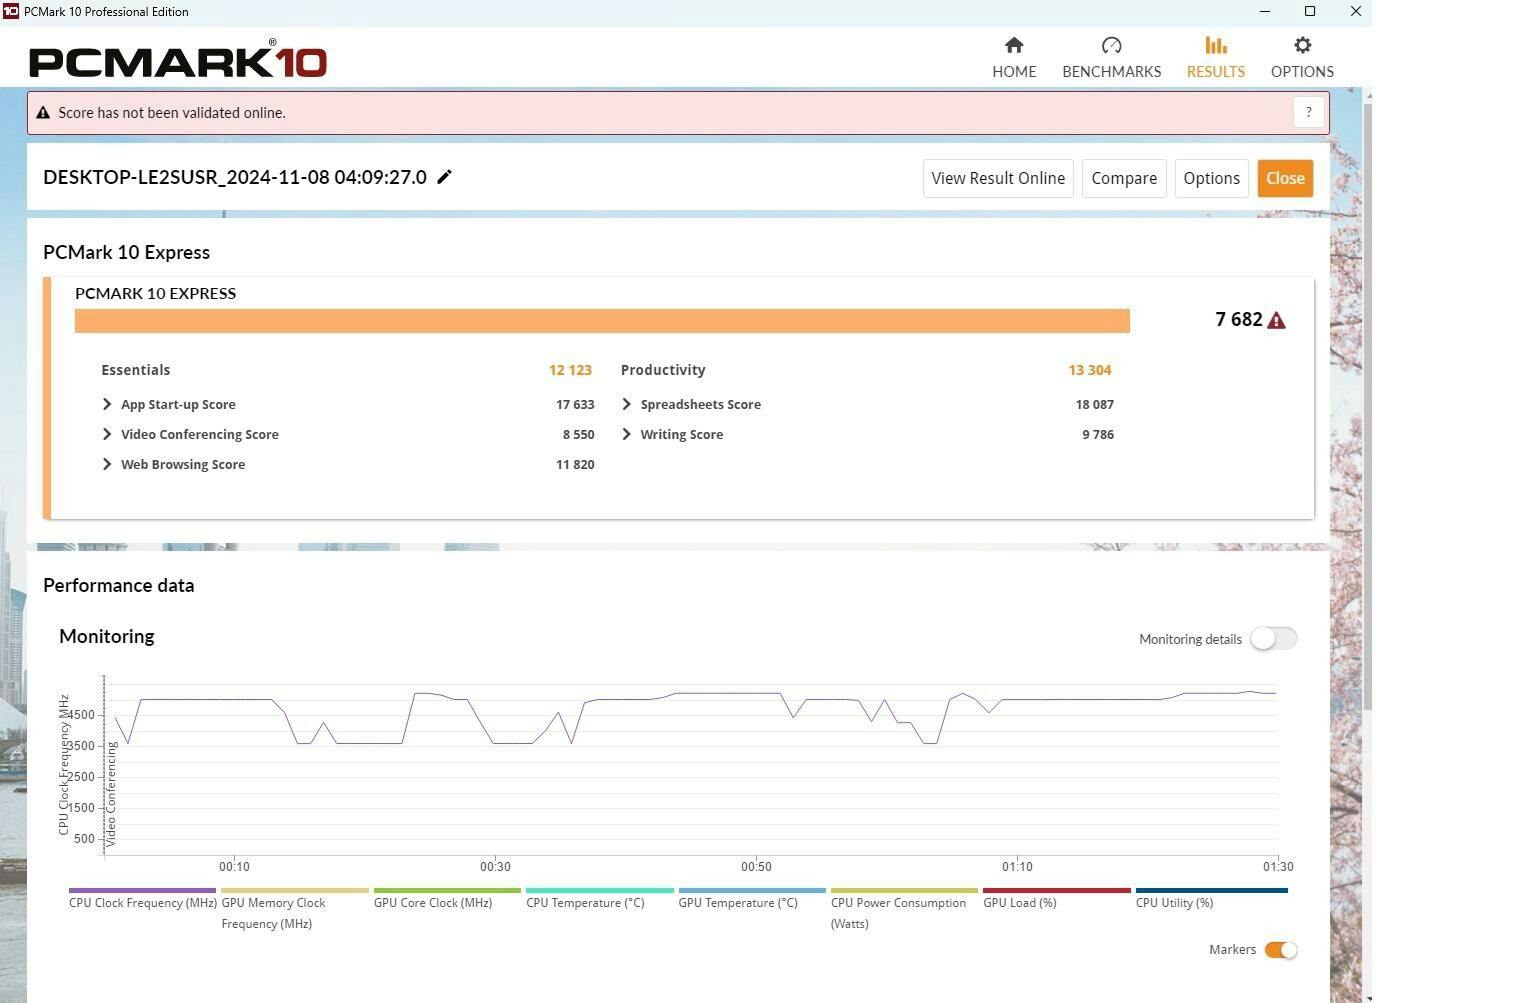The height and width of the screenshot is (1003, 1536).
Task: Toggle CPU Temperature legend item
Action: (x=599, y=901)
